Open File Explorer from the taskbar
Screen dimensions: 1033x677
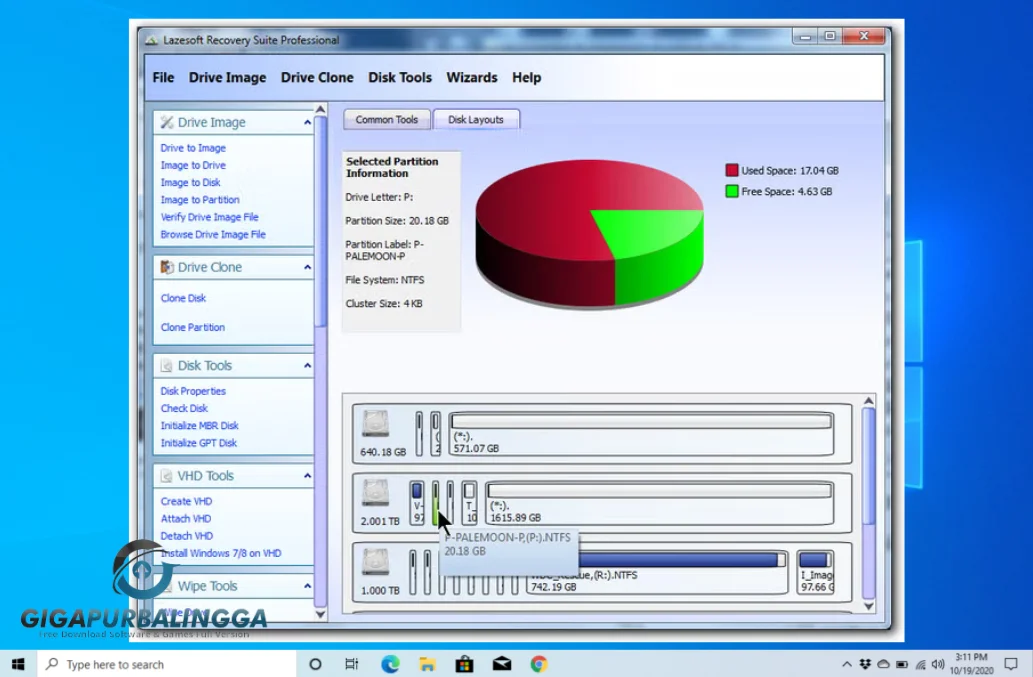(x=427, y=664)
